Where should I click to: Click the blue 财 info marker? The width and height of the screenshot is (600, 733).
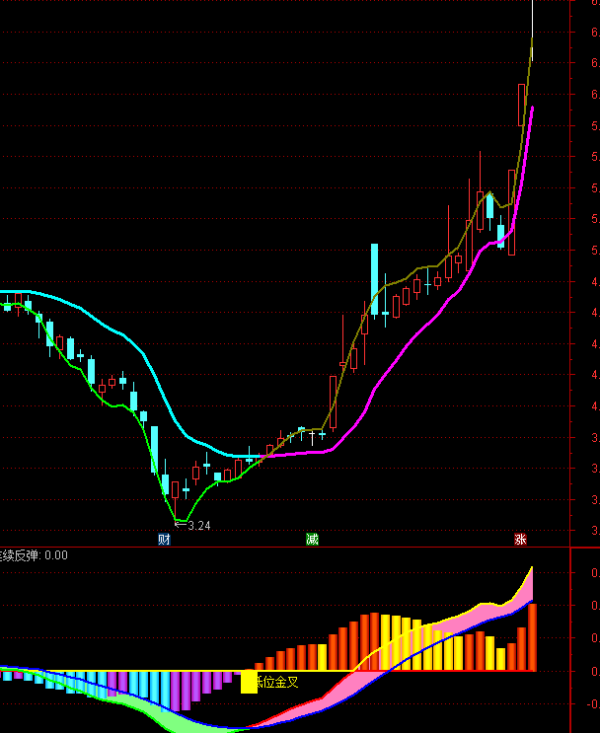[x=164, y=539]
